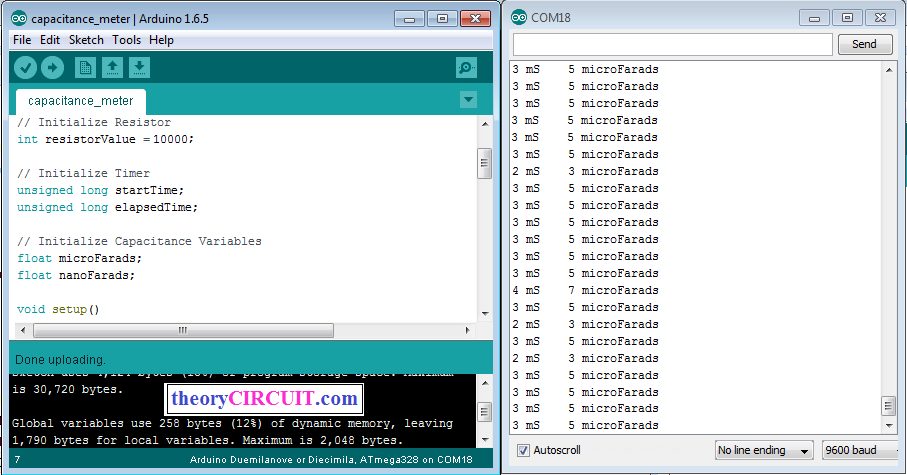Click editor scroll left arrow
This screenshot has width=907, height=475.
point(23,330)
